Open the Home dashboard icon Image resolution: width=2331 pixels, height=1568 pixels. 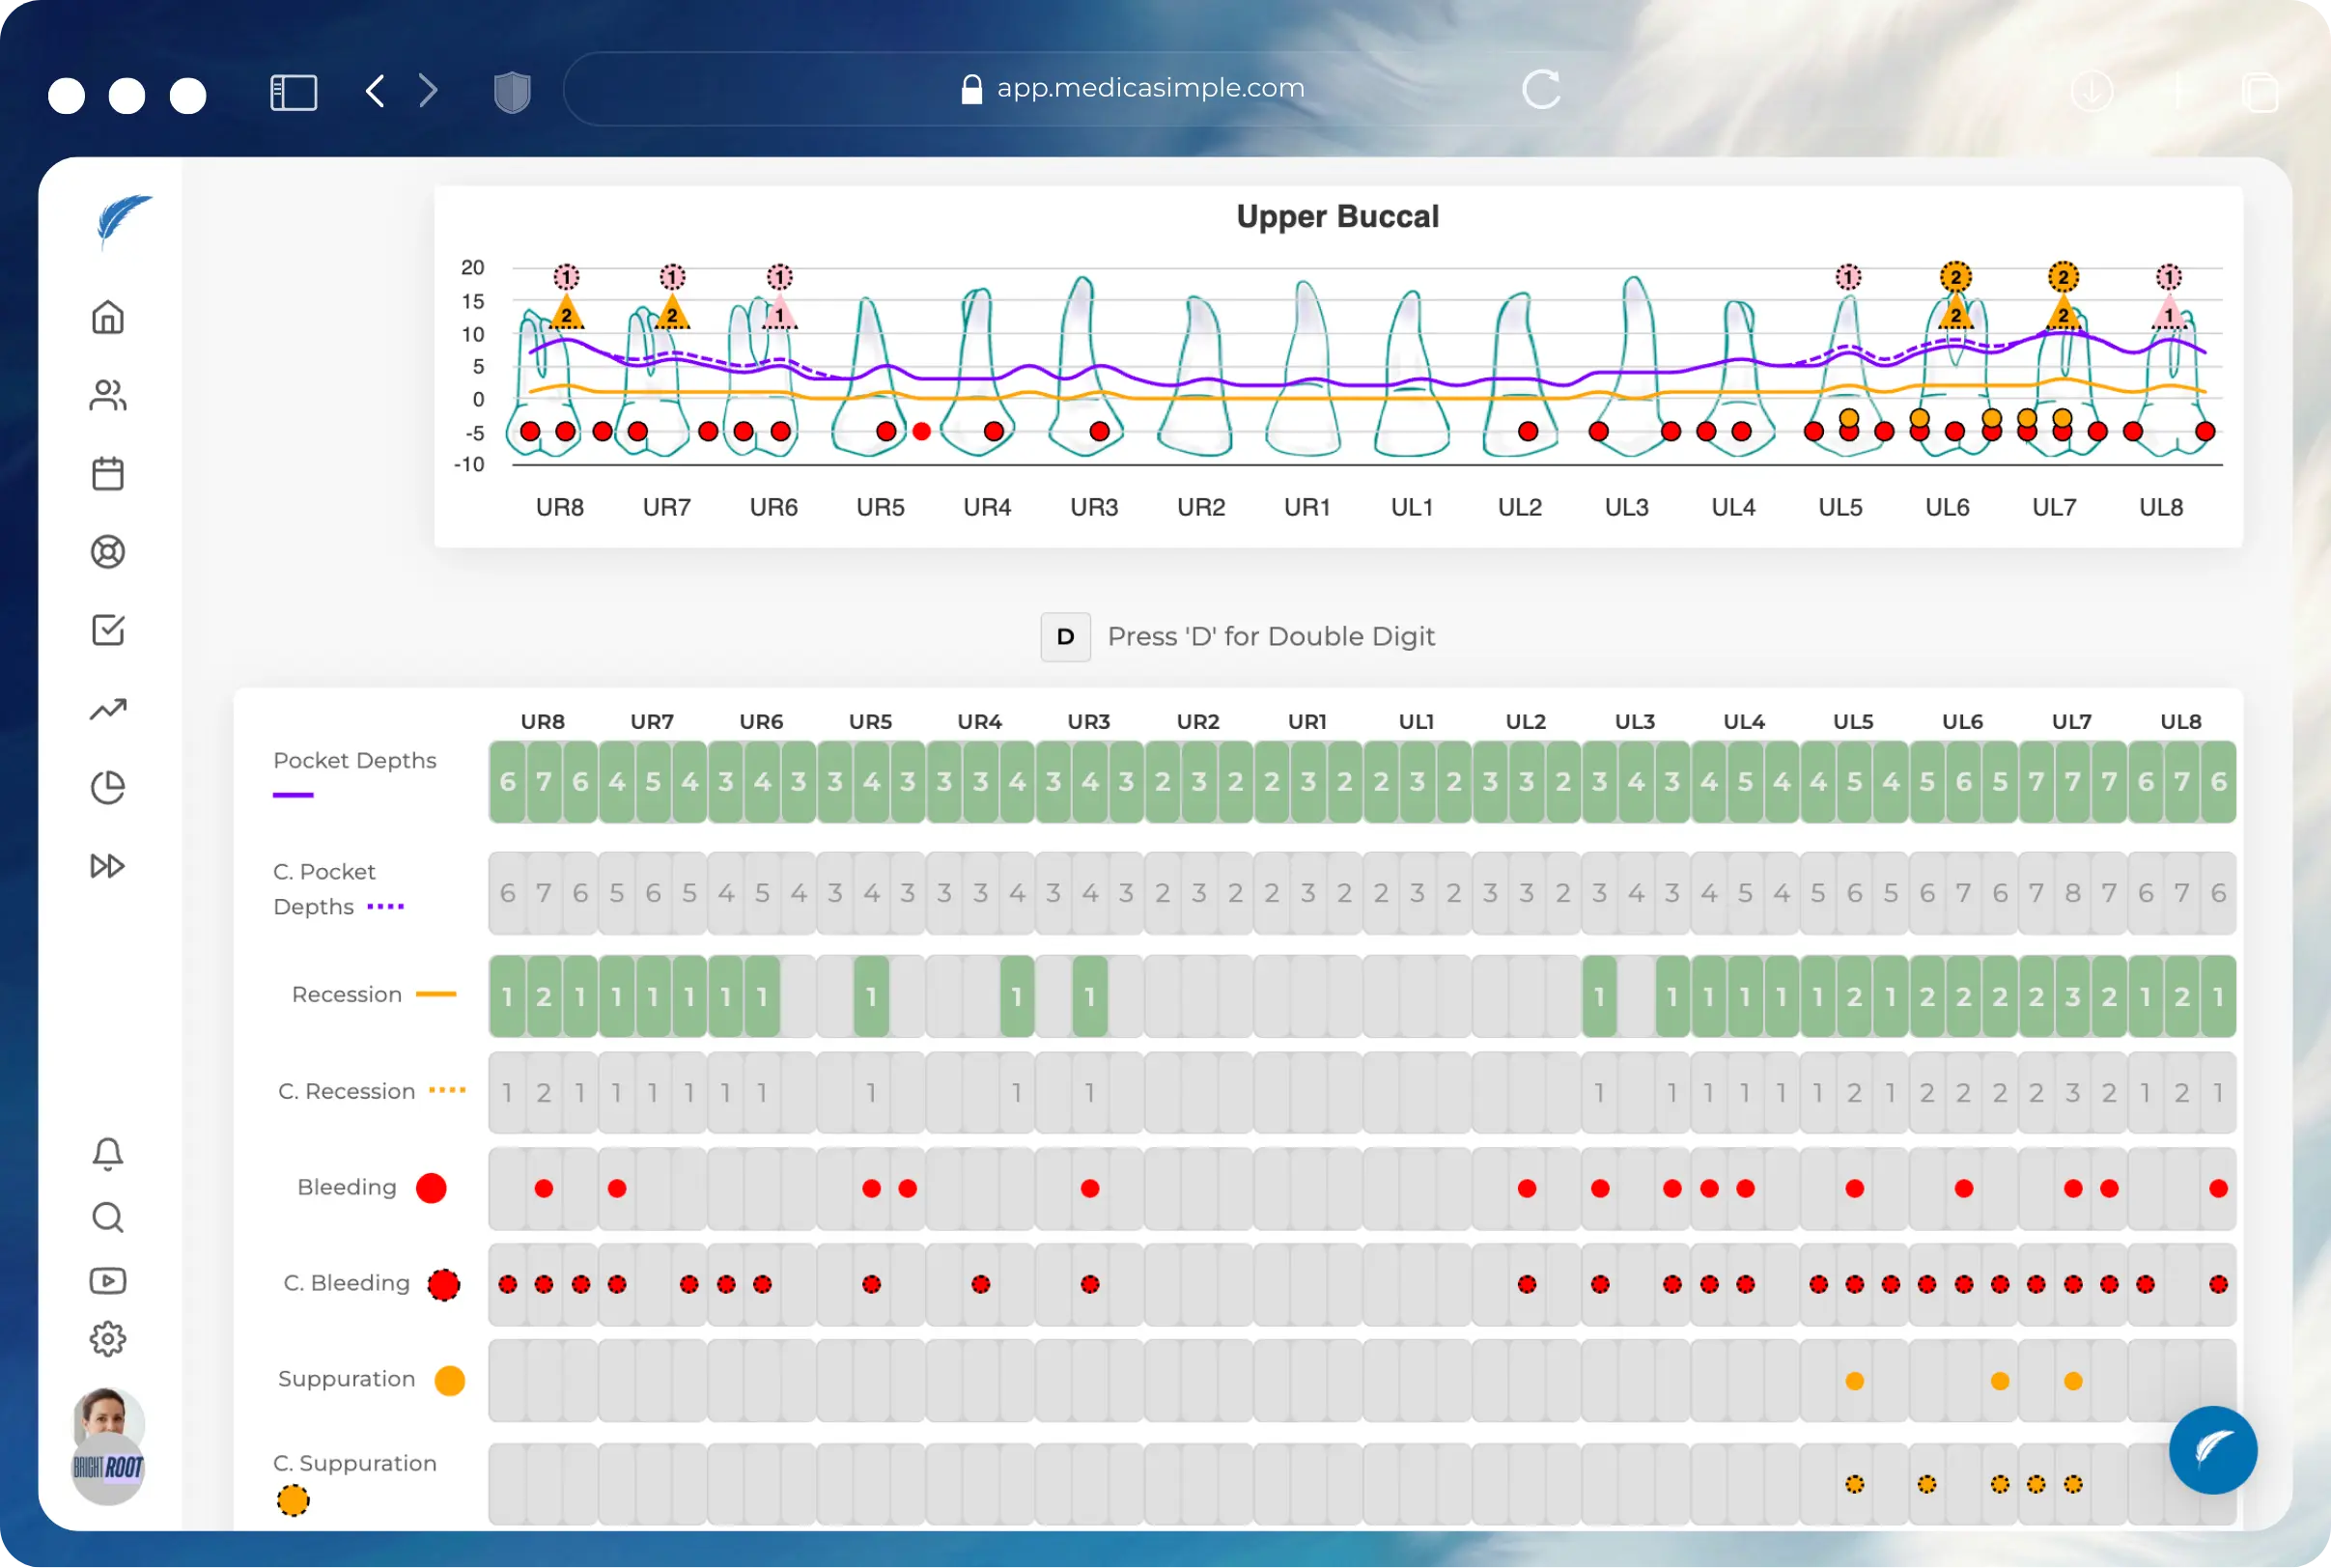point(108,317)
